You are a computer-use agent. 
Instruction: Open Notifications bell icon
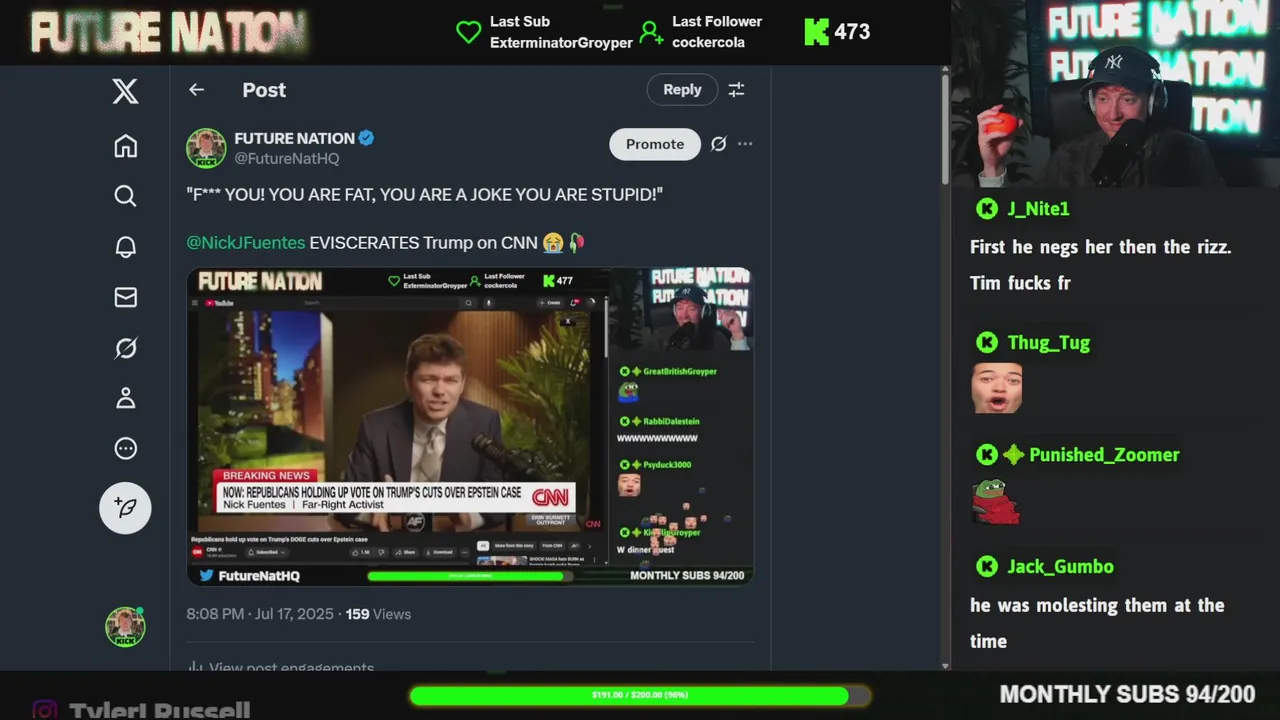pos(125,247)
